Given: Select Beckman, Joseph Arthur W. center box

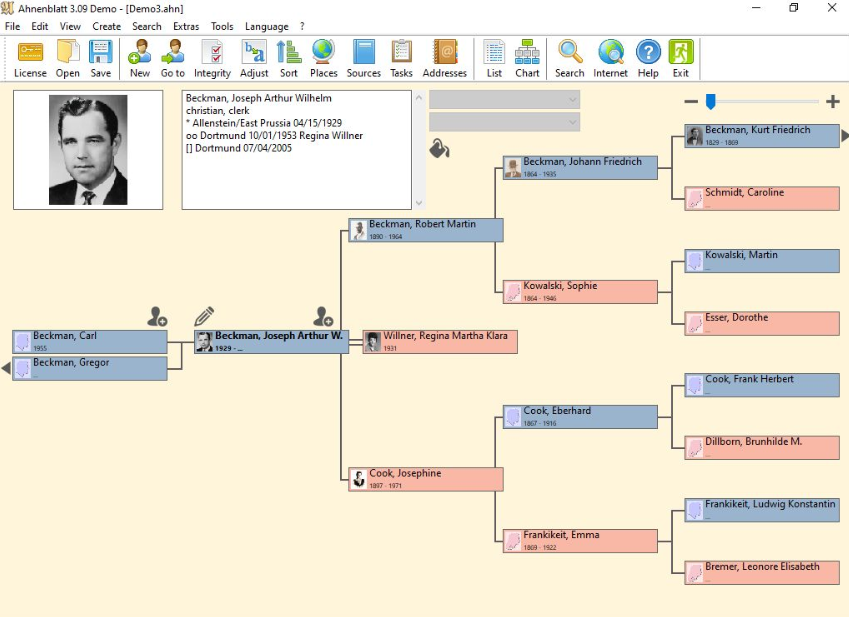Looking at the screenshot, I should click(x=271, y=342).
